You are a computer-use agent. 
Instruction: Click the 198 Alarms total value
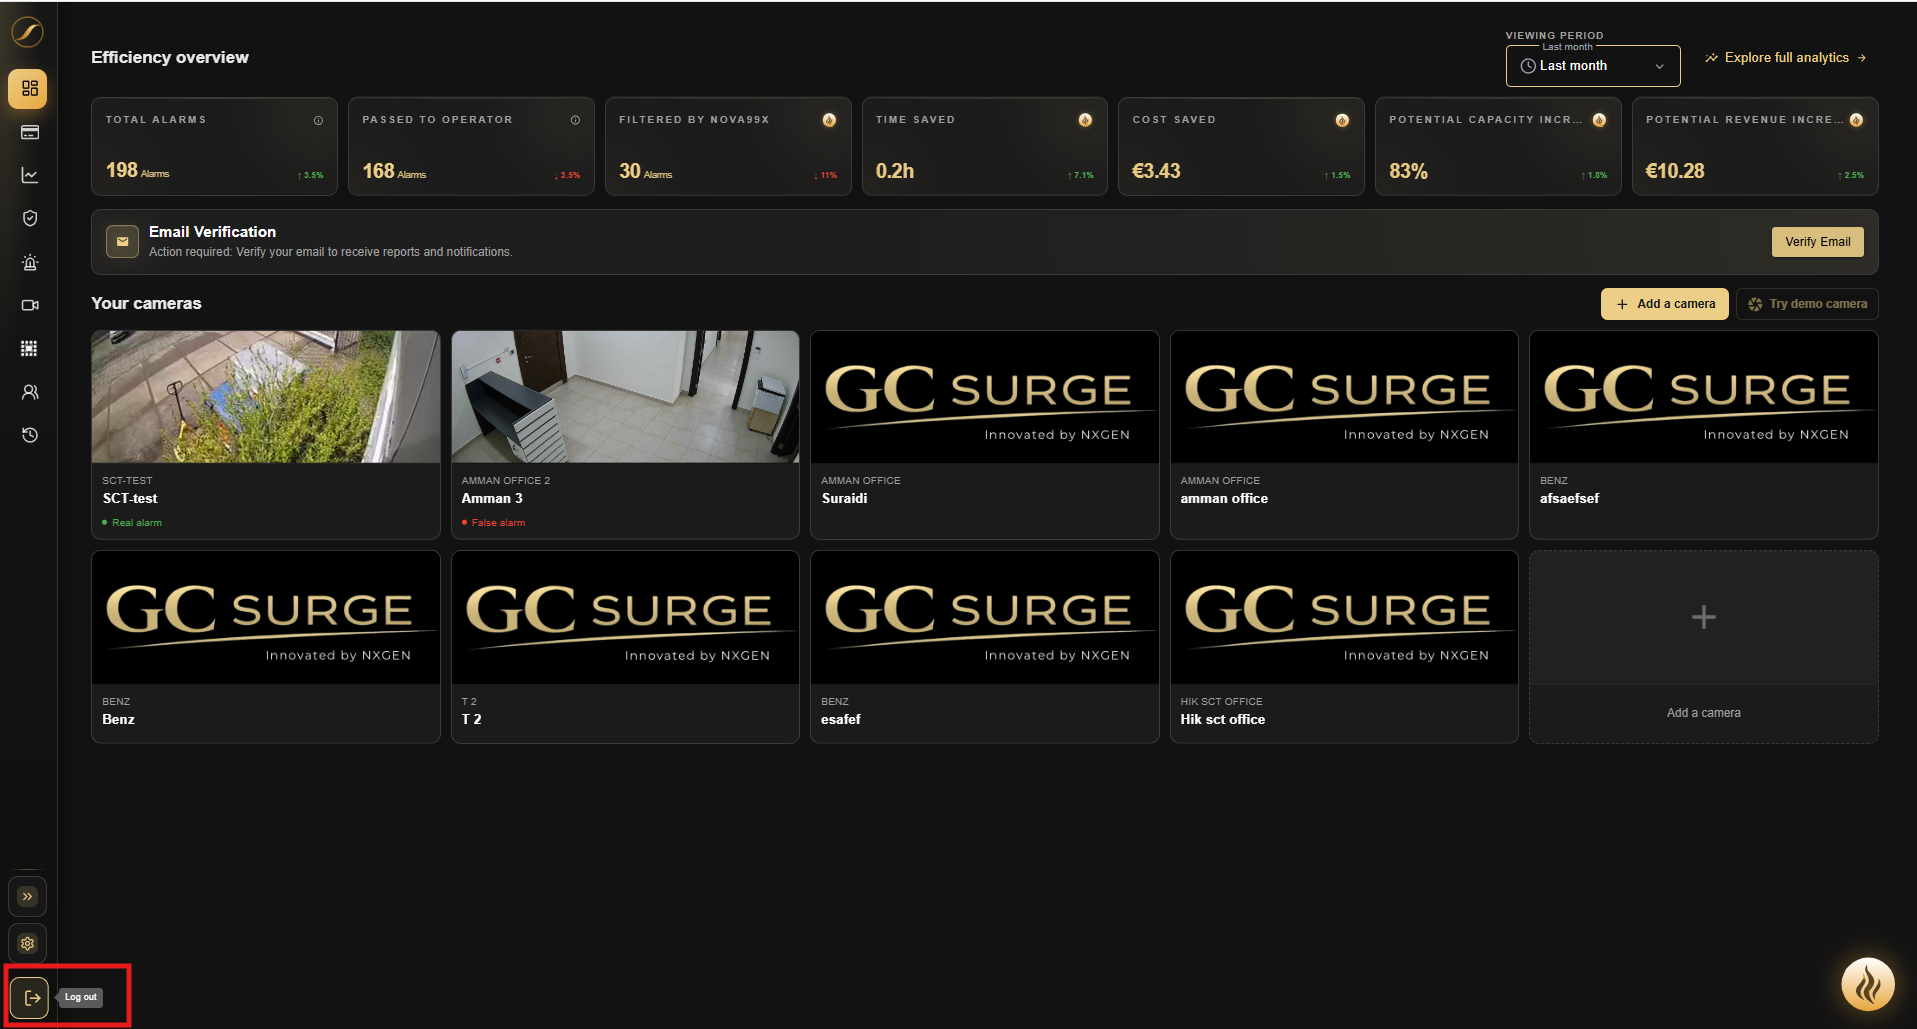(137, 171)
